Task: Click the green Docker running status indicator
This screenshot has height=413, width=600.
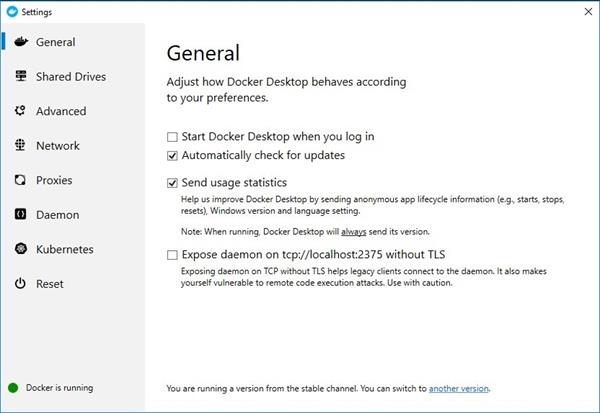Action: [x=13, y=387]
